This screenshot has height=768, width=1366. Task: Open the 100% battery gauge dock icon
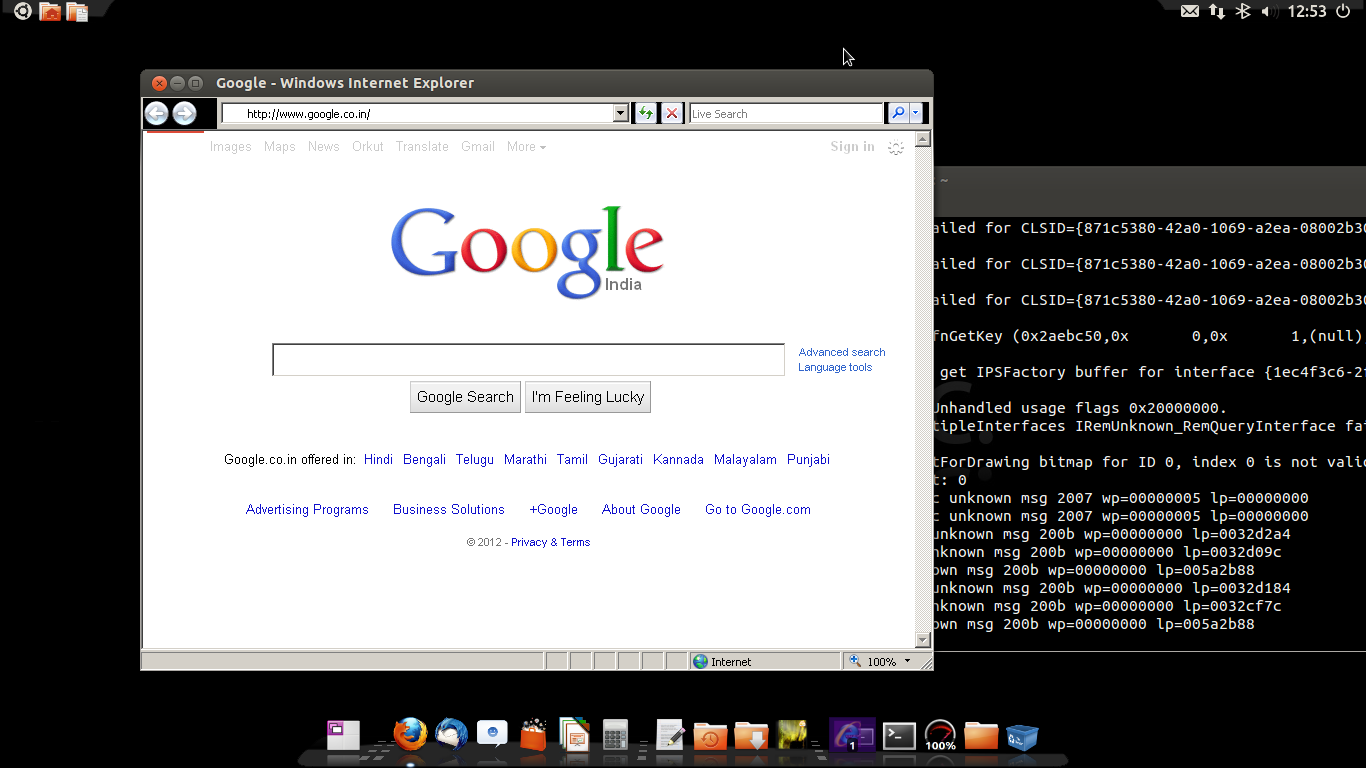pyautogui.click(x=940, y=735)
